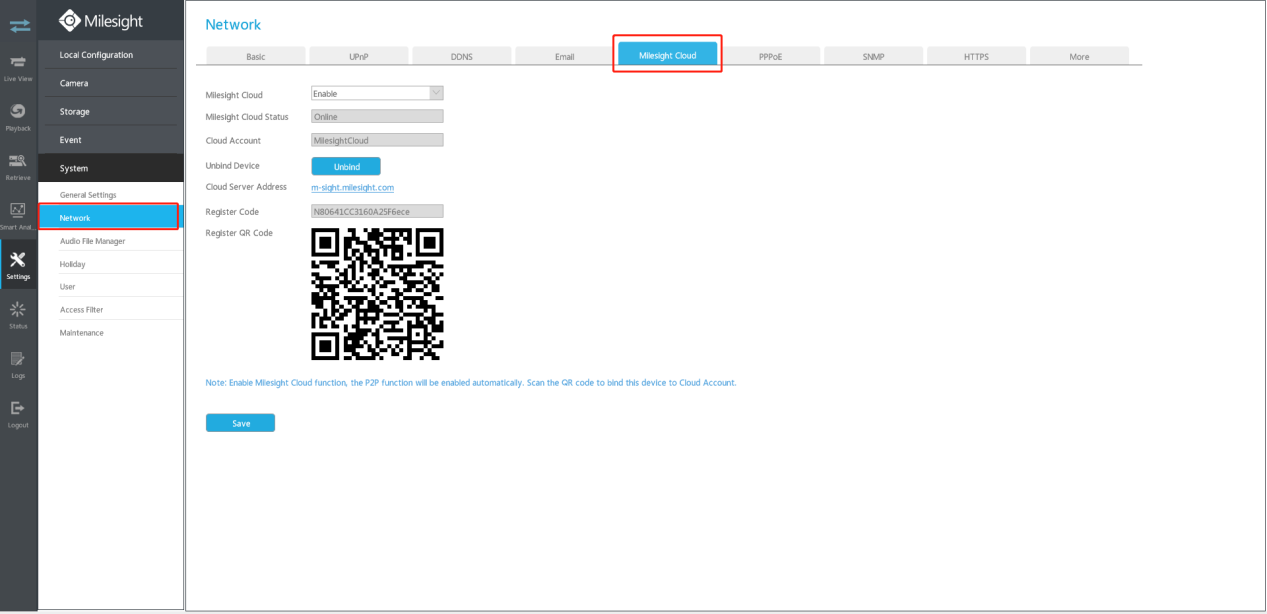Switch to the Basic tab
Screen dimensions: 1267x614
click(x=255, y=56)
